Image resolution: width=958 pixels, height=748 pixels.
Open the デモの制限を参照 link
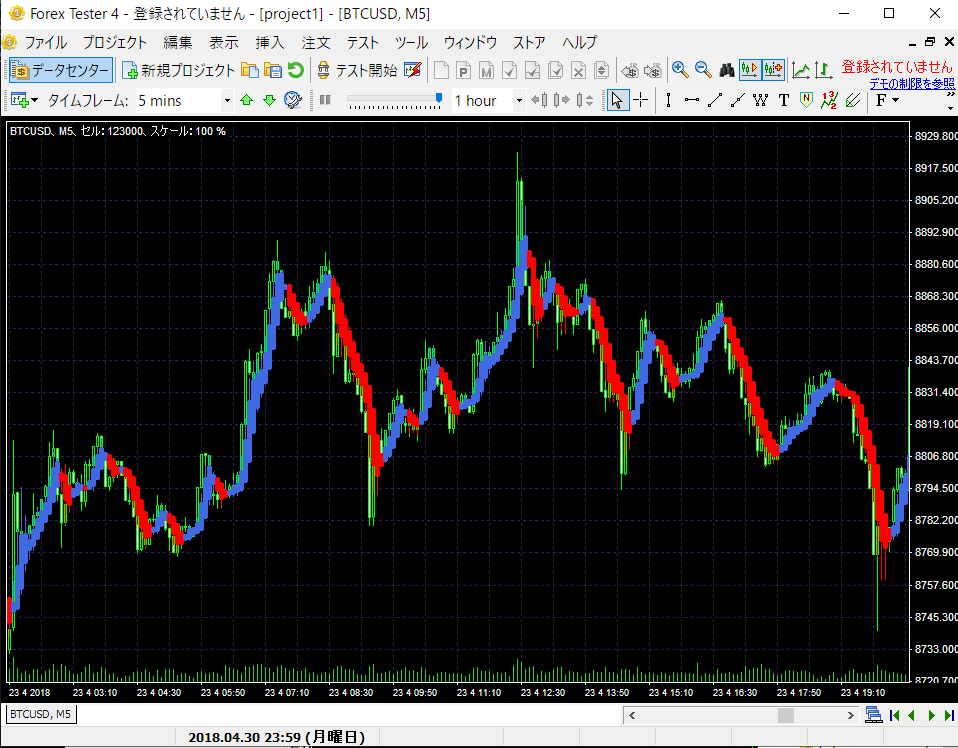[911, 83]
